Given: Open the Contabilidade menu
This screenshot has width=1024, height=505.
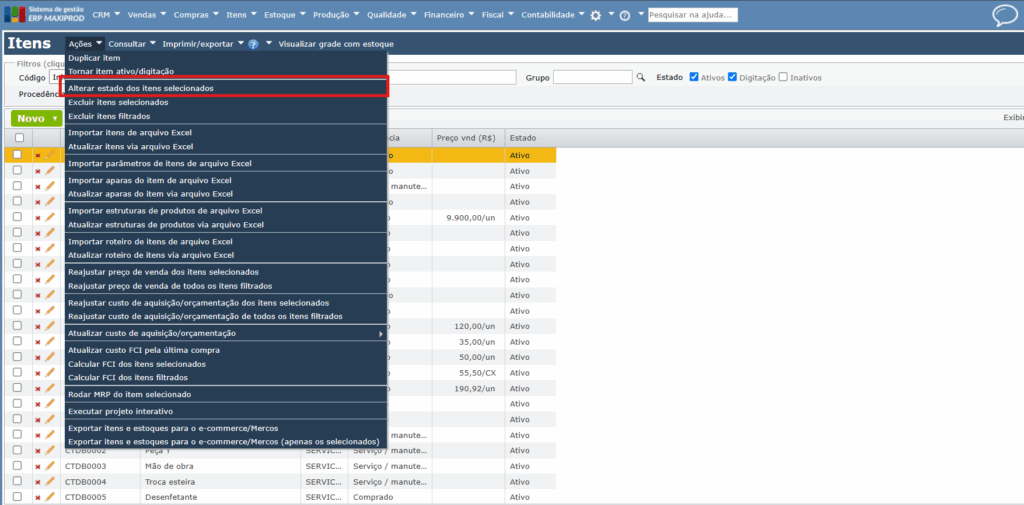Looking at the screenshot, I should coord(552,14).
